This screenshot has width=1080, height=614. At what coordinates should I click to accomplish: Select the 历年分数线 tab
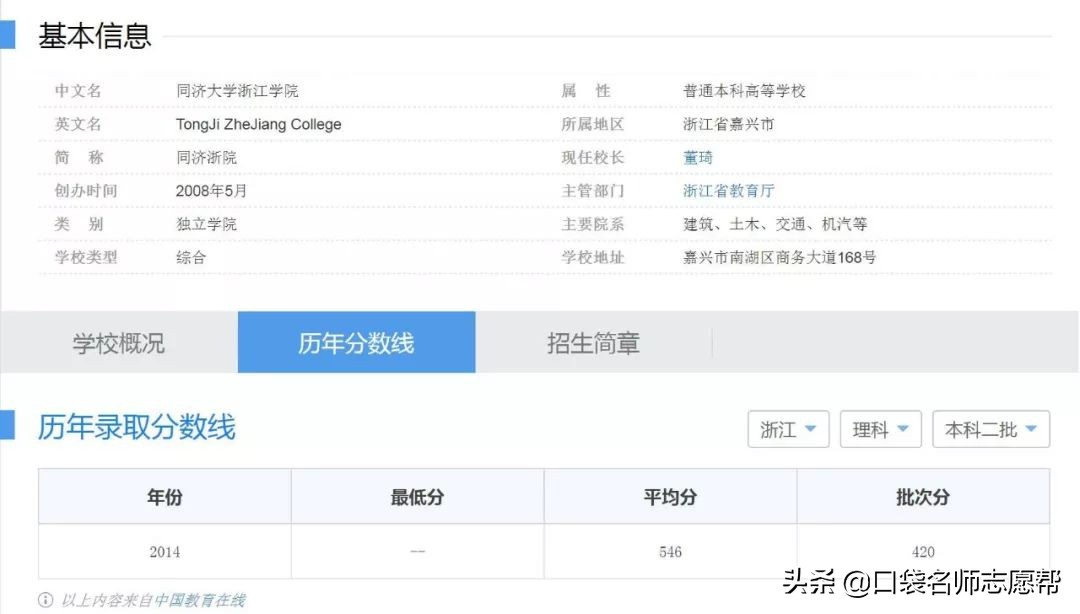coord(356,341)
